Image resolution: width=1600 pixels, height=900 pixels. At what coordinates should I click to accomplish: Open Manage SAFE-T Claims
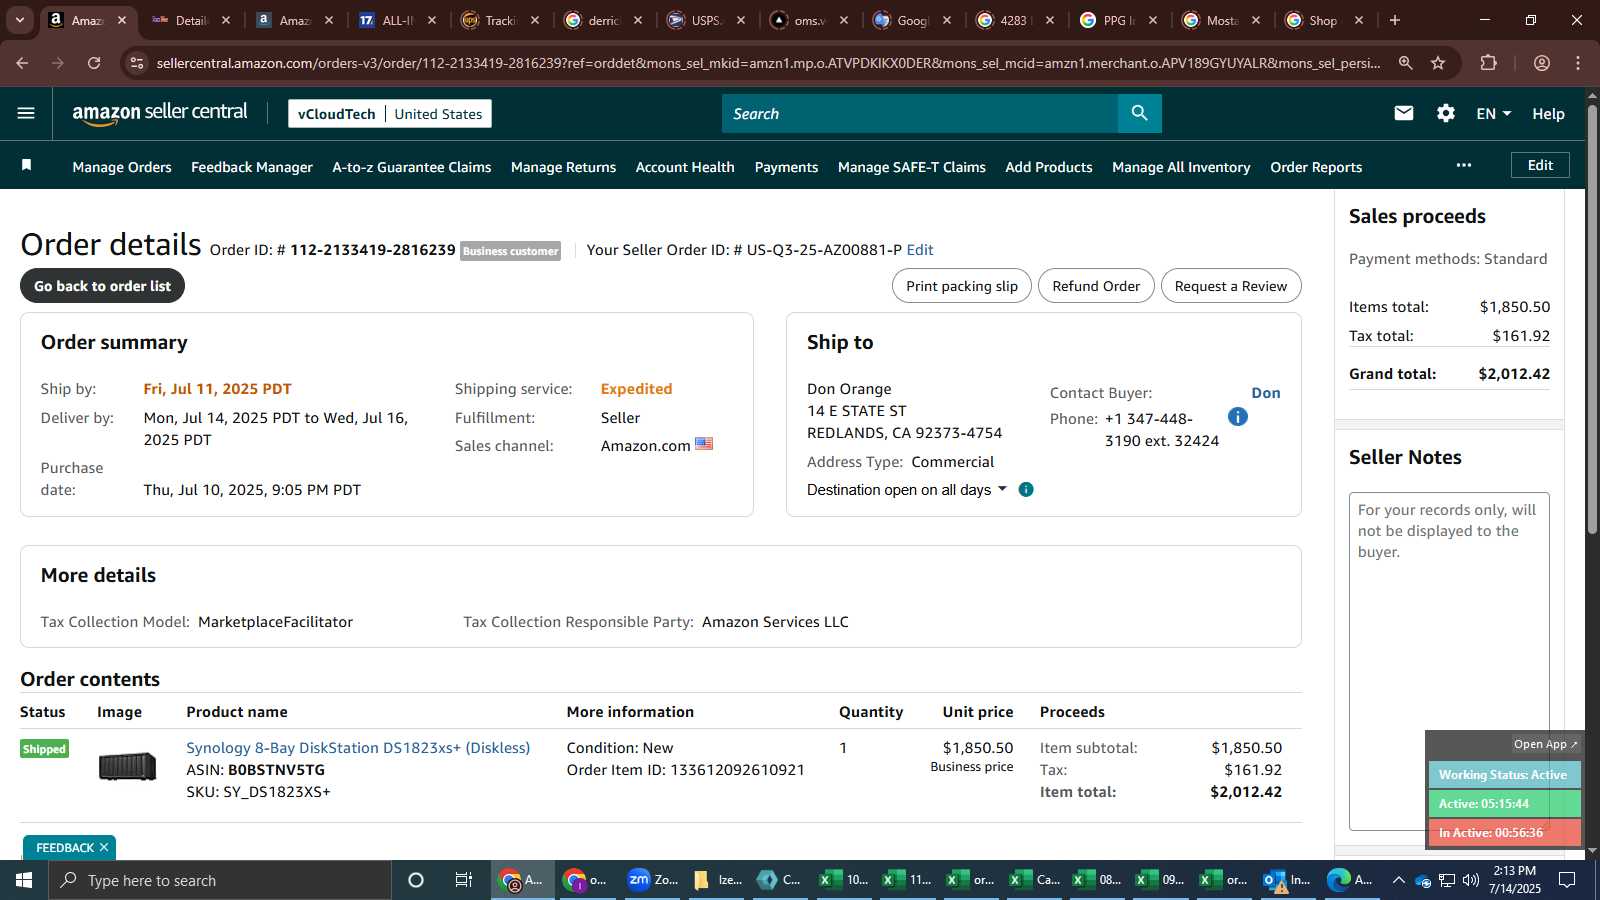click(x=912, y=167)
